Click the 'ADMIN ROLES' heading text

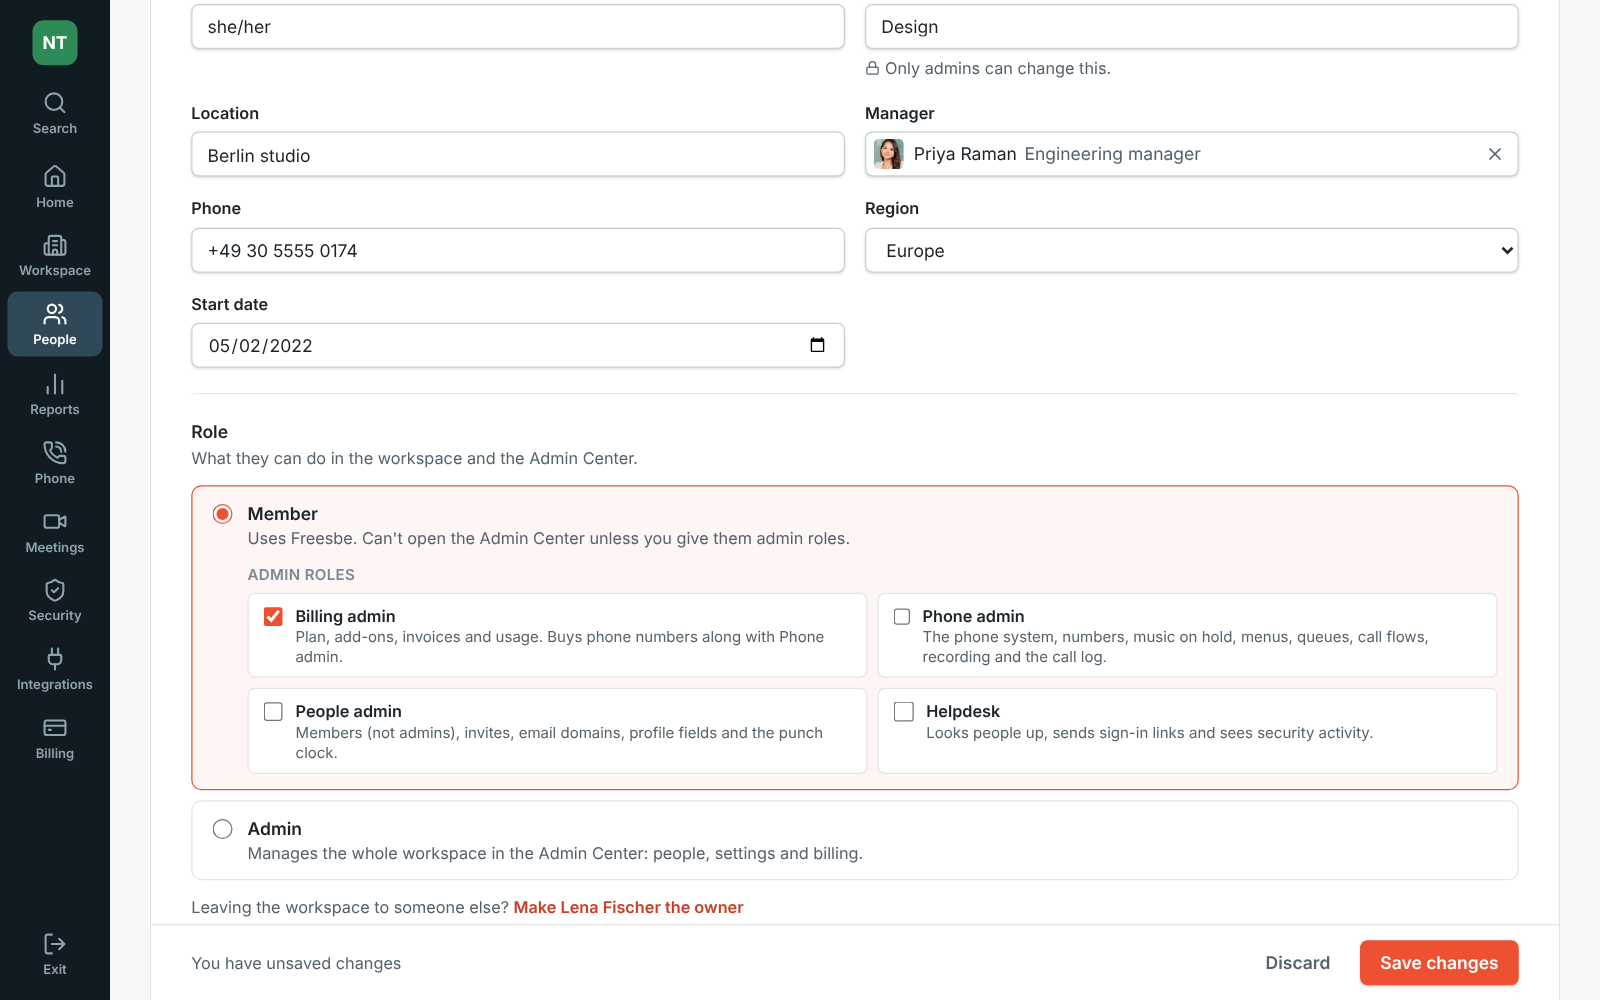point(301,575)
